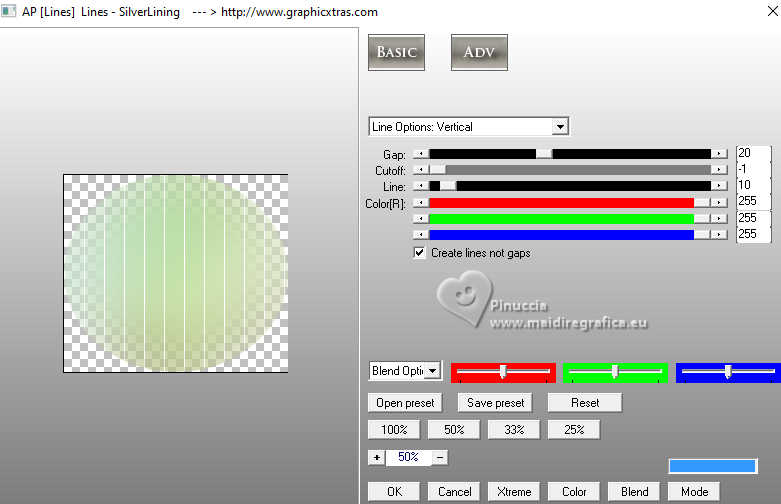
Task: Click the blue color swatch bar
Action: (712, 466)
